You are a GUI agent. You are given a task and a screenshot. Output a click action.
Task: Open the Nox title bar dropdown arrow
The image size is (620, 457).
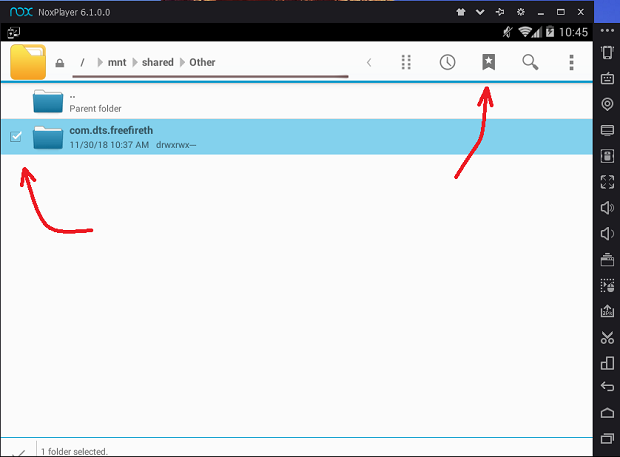pyautogui.click(x=480, y=12)
